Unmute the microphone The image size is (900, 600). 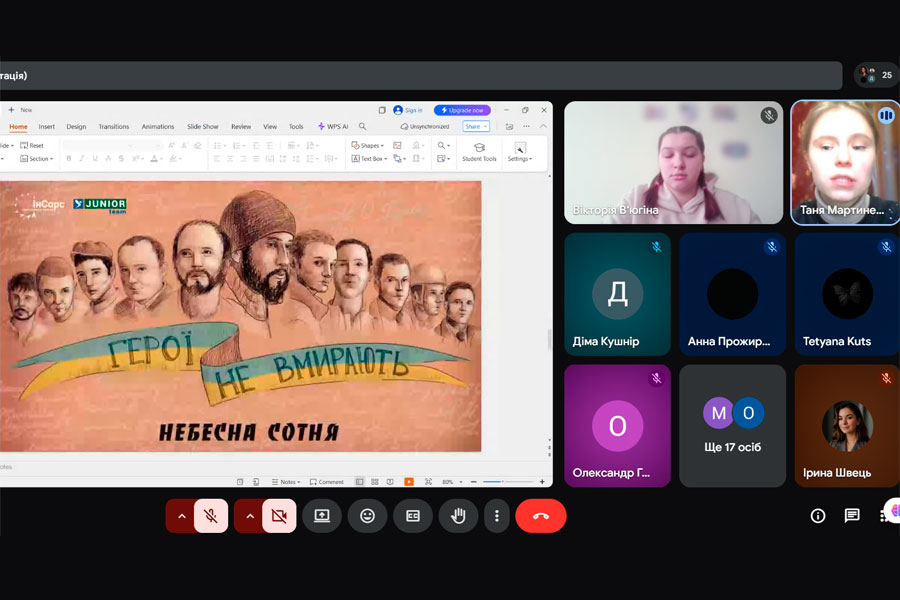click(211, 516)
